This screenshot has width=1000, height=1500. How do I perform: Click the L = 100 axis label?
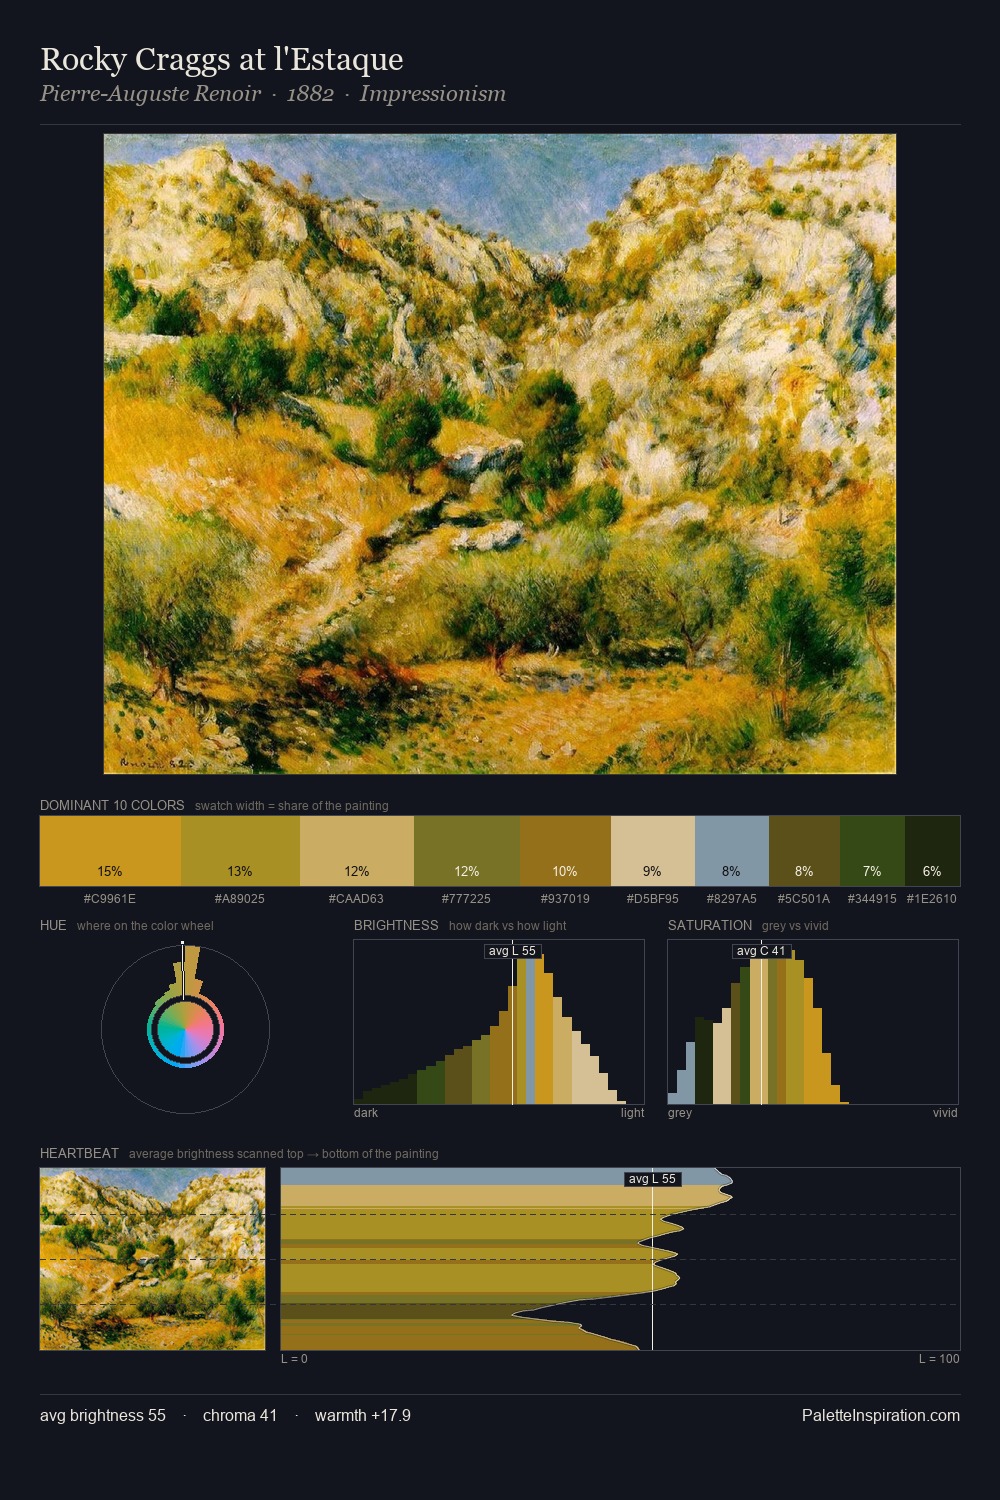[939, 1359]
